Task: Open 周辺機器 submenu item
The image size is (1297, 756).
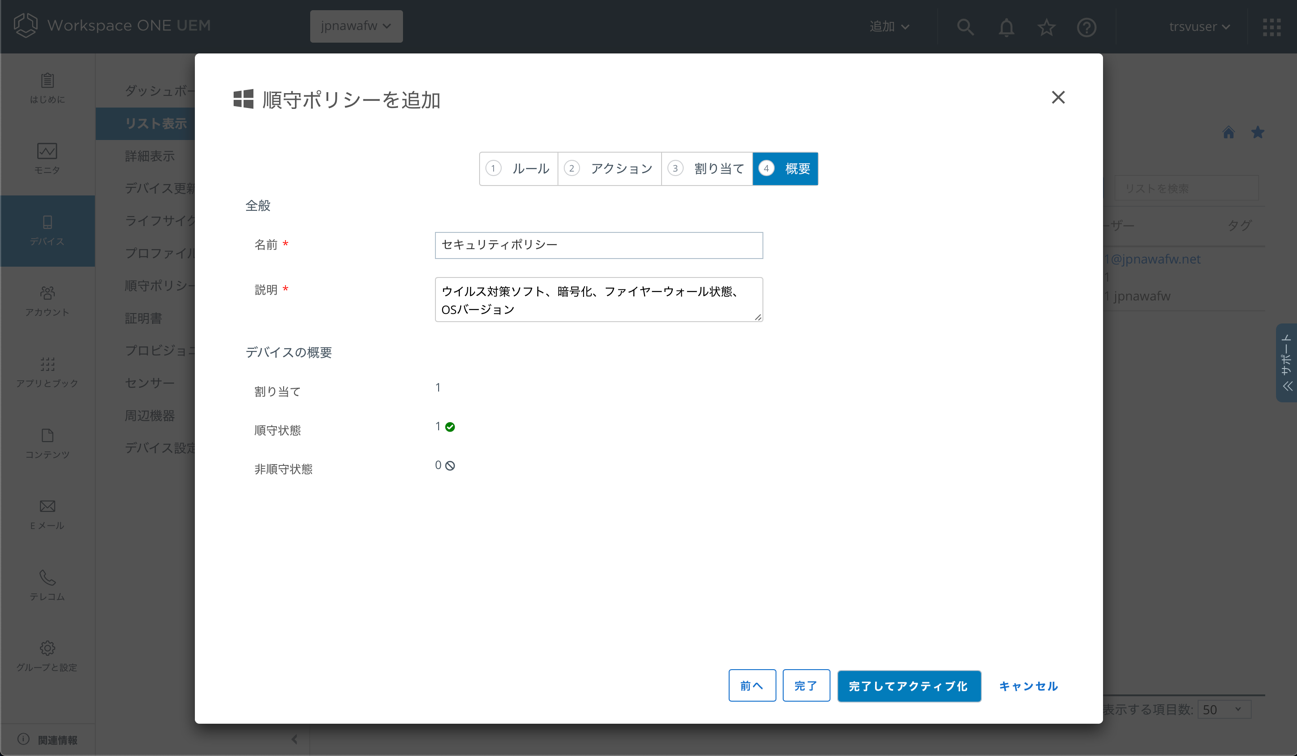Action: point(150,415)
